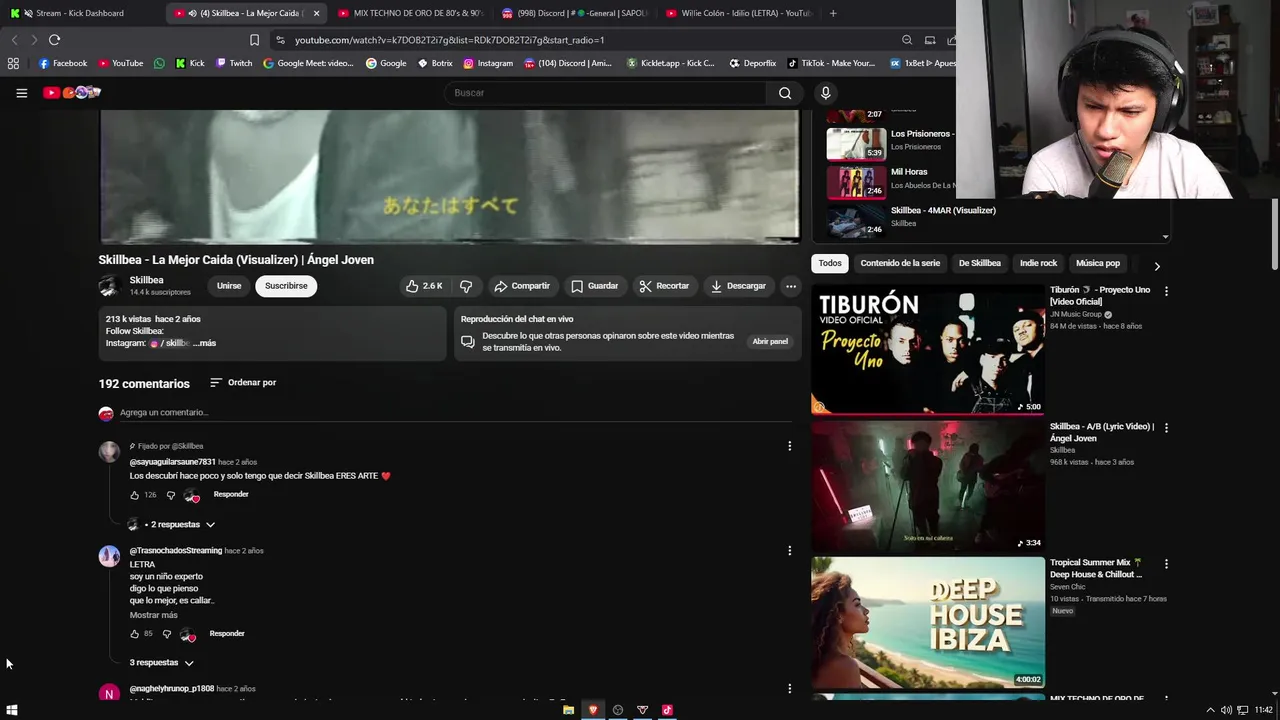Open the more actions three-dot menu beside Descargar
Viewport: 1280px width, 720px height.
[x=791, y=286]
